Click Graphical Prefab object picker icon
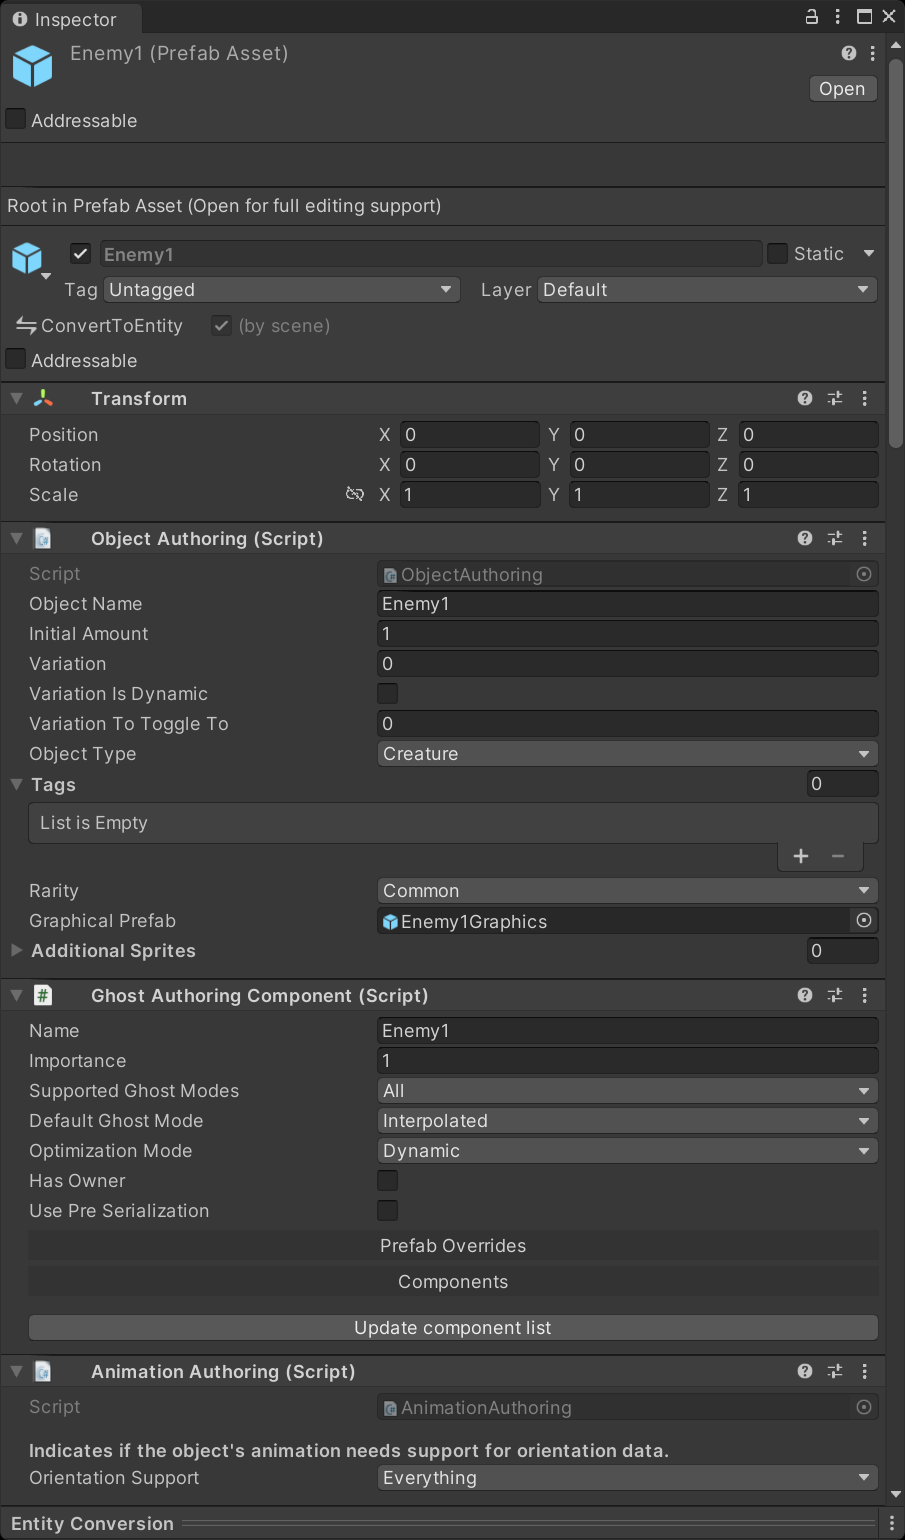The height and width of the screenshot is (1540, 905). click(864, 920)
